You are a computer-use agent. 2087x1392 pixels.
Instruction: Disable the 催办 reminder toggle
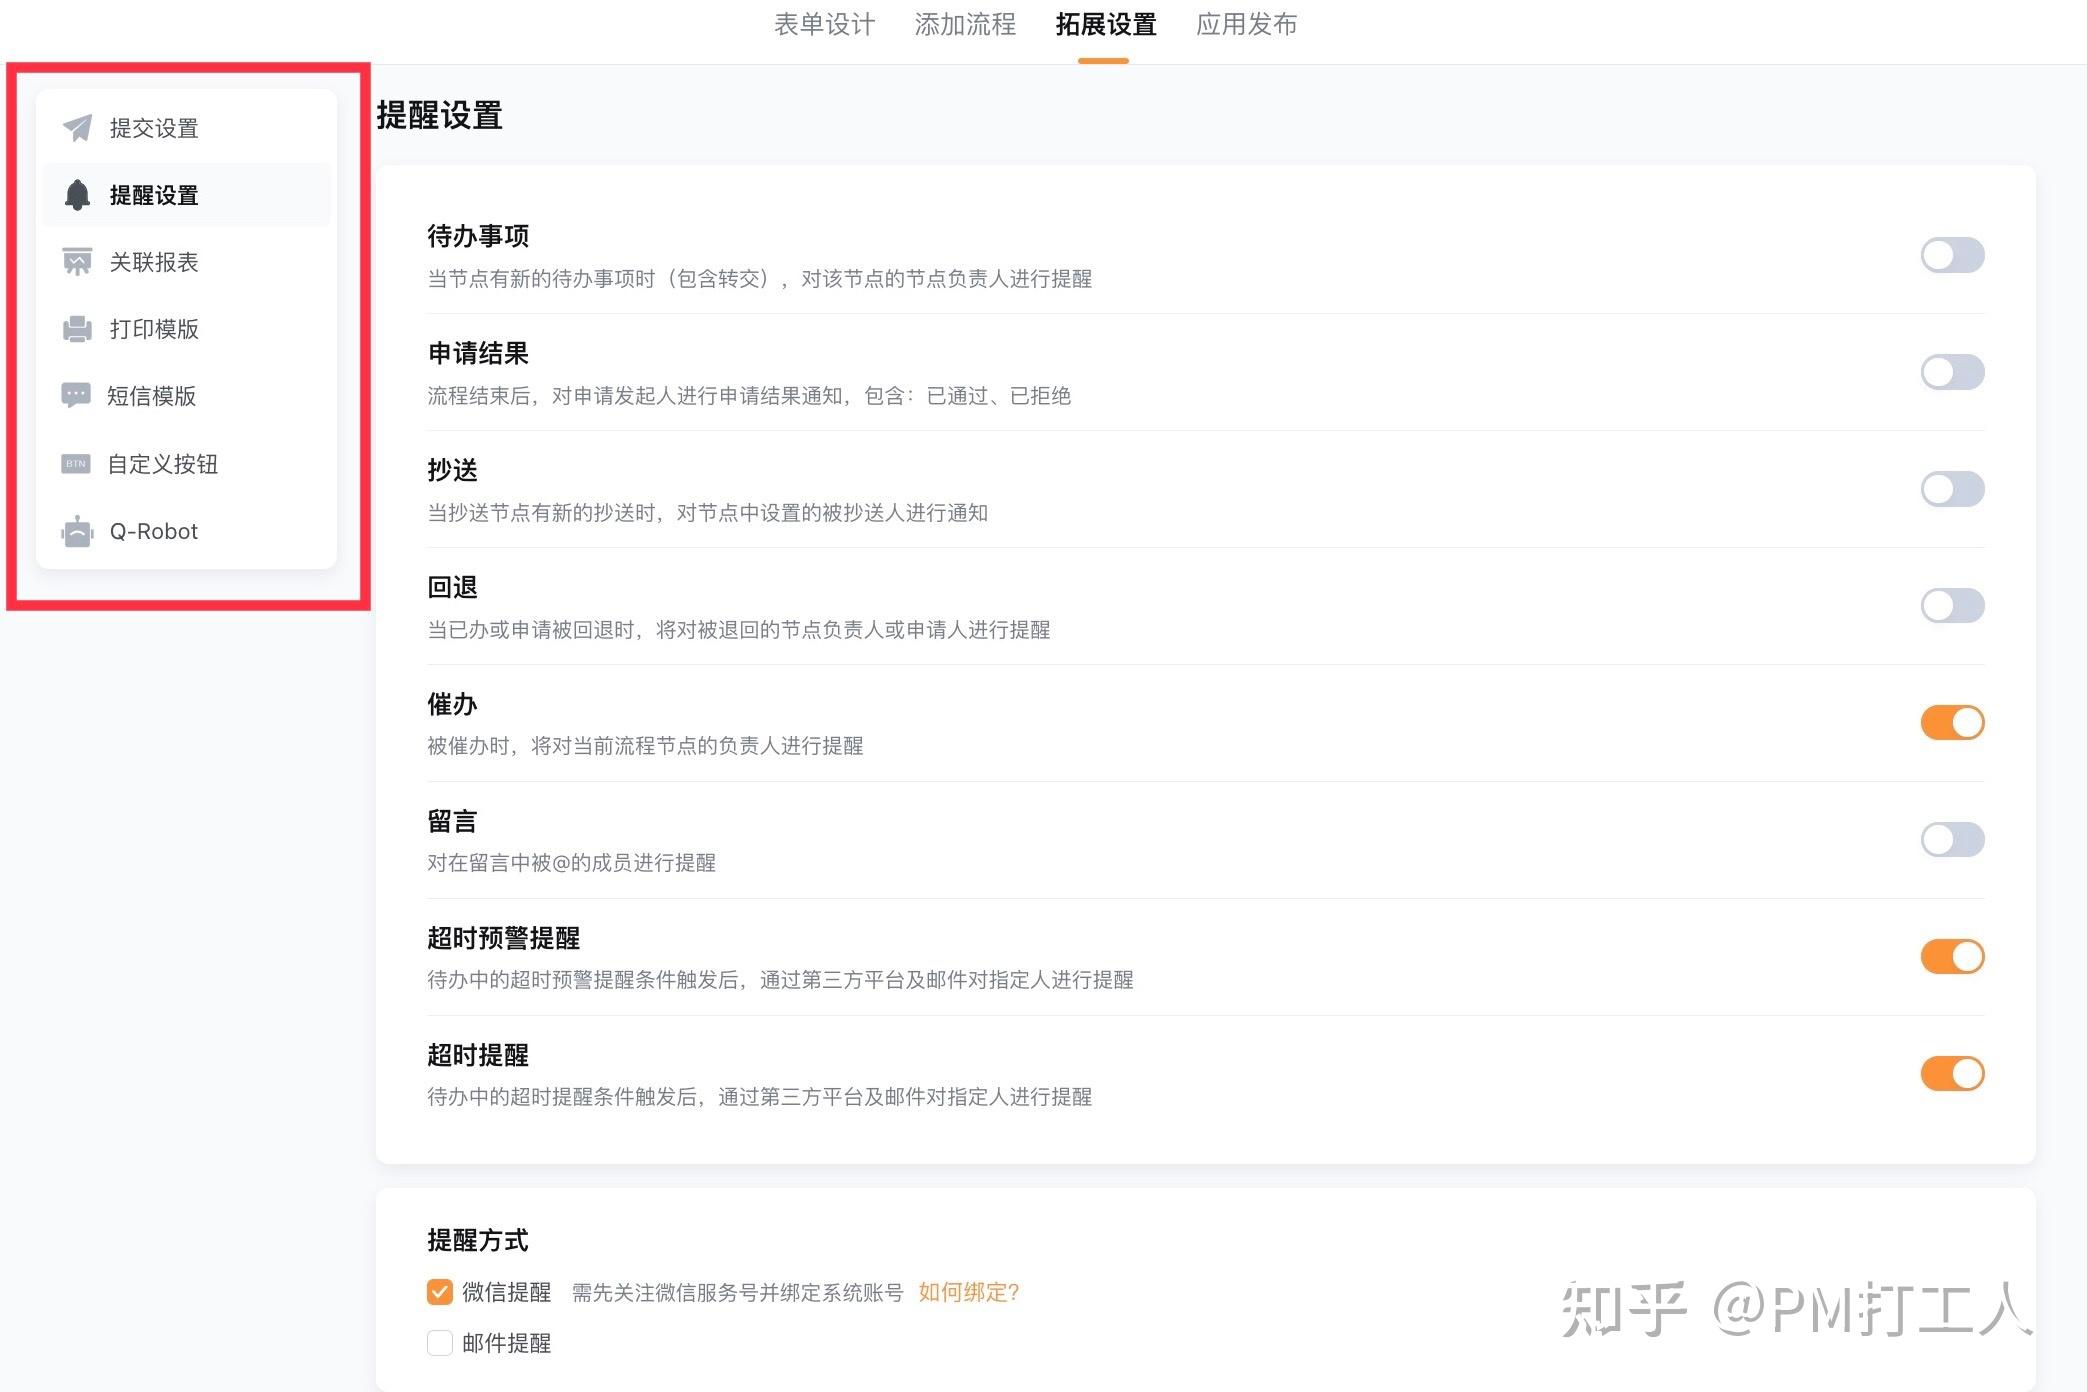tap(1952, 722)
